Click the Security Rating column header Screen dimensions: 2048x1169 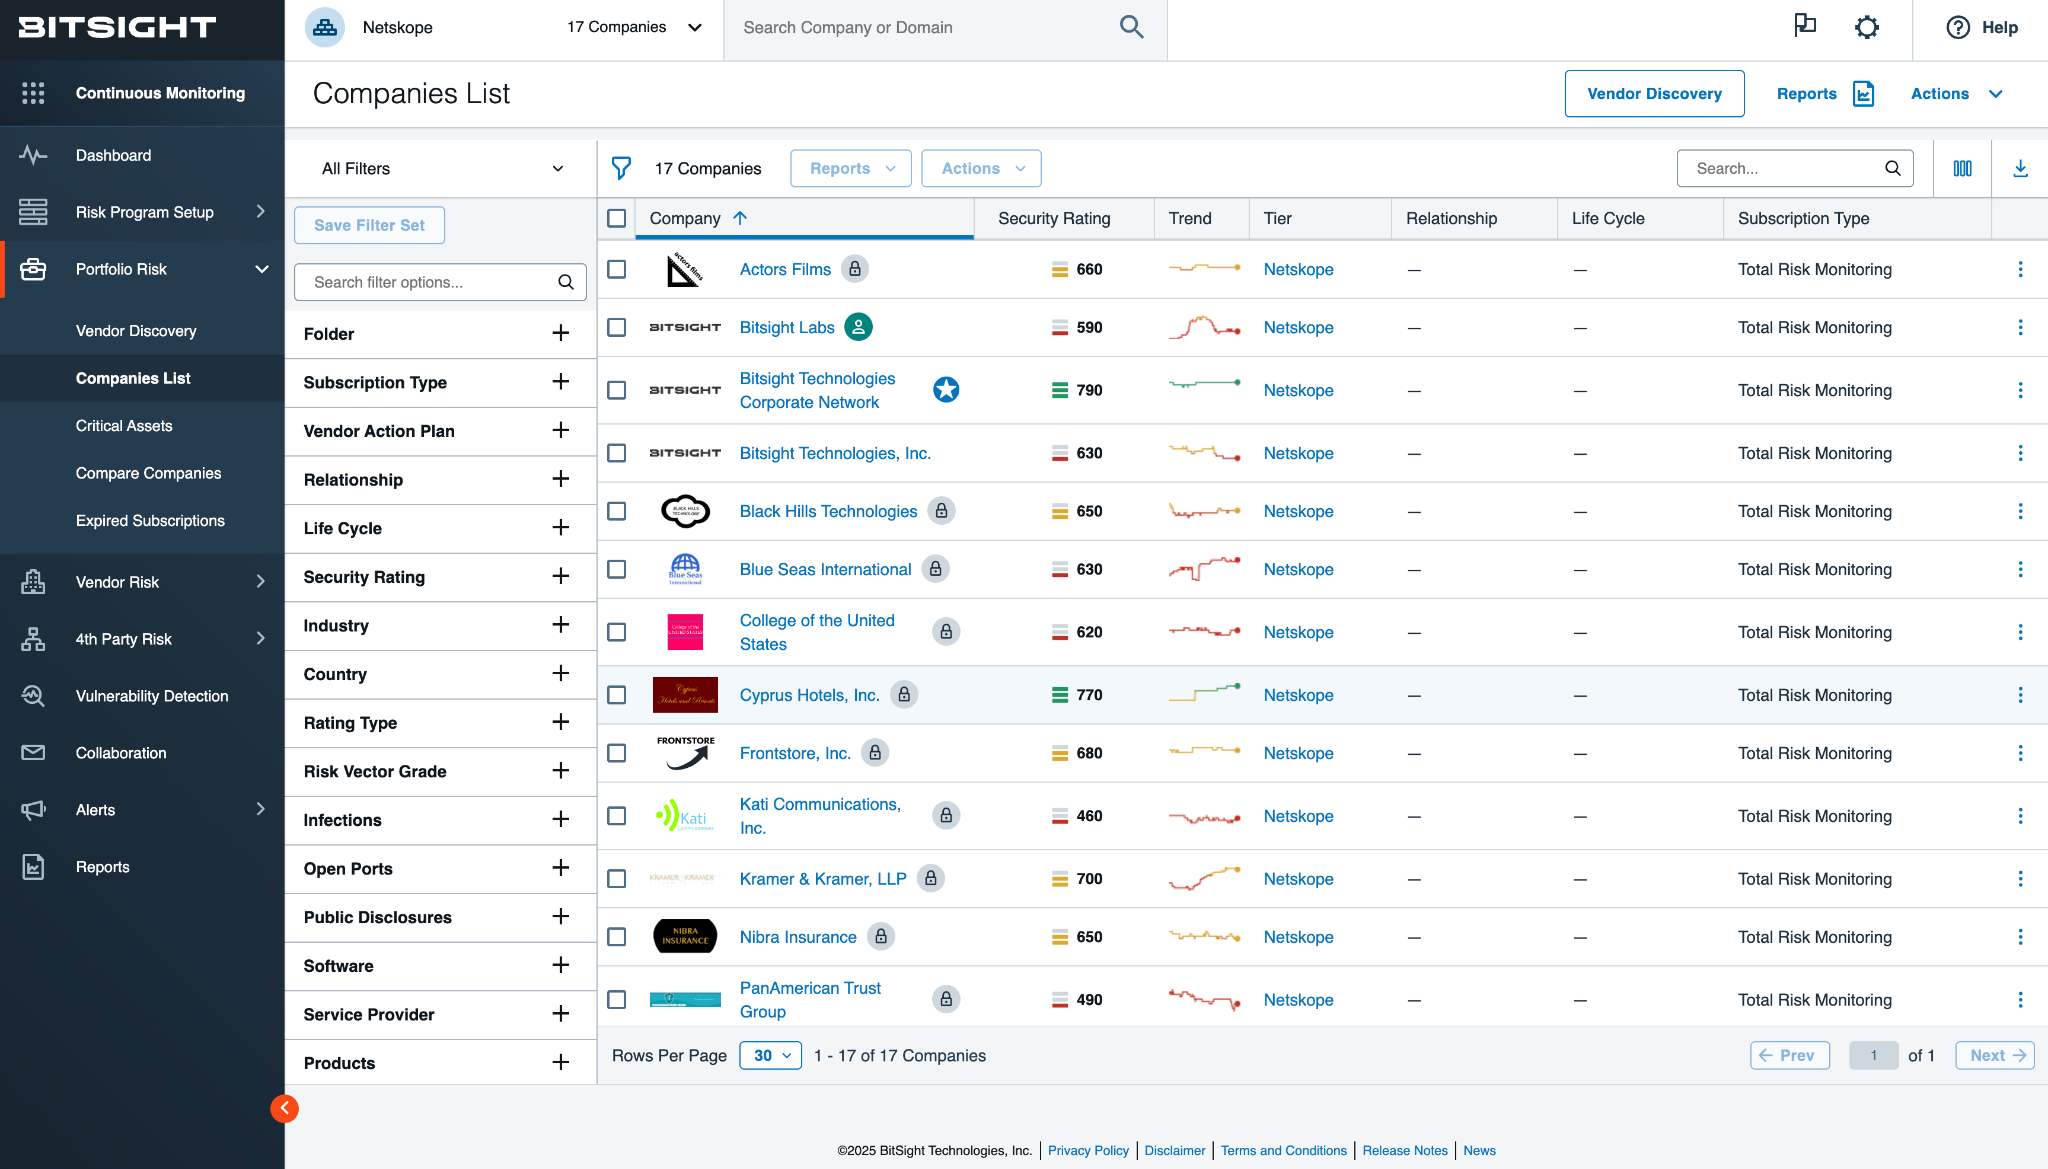(x=1054, y=218)
